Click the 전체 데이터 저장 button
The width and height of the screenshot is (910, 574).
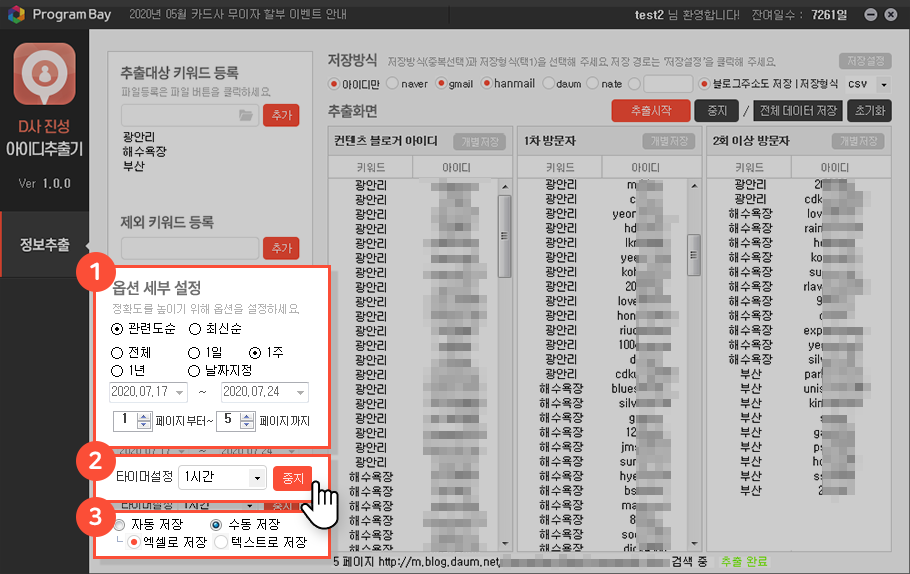(797, 110)
